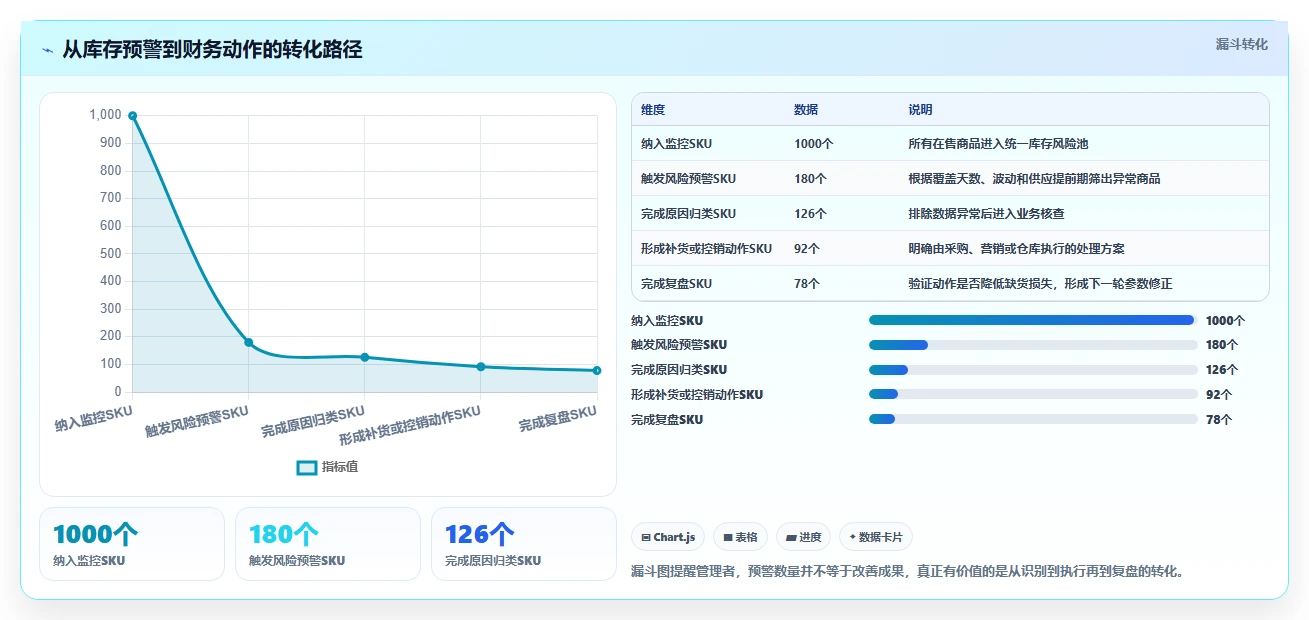Select table row cell 完成复盘SKU

[677, 284]
